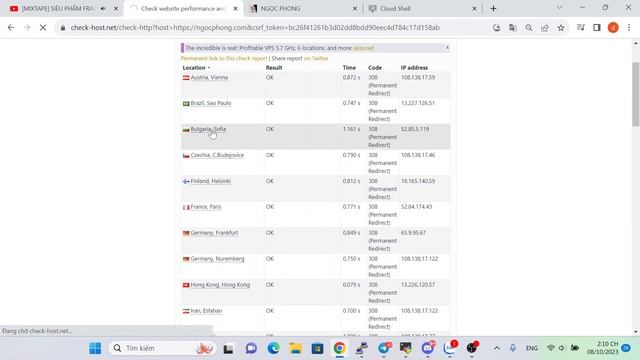Open the Bulgaria, Sofia location link
Screen dimensions: 640x360
click(x=208, y=129)
